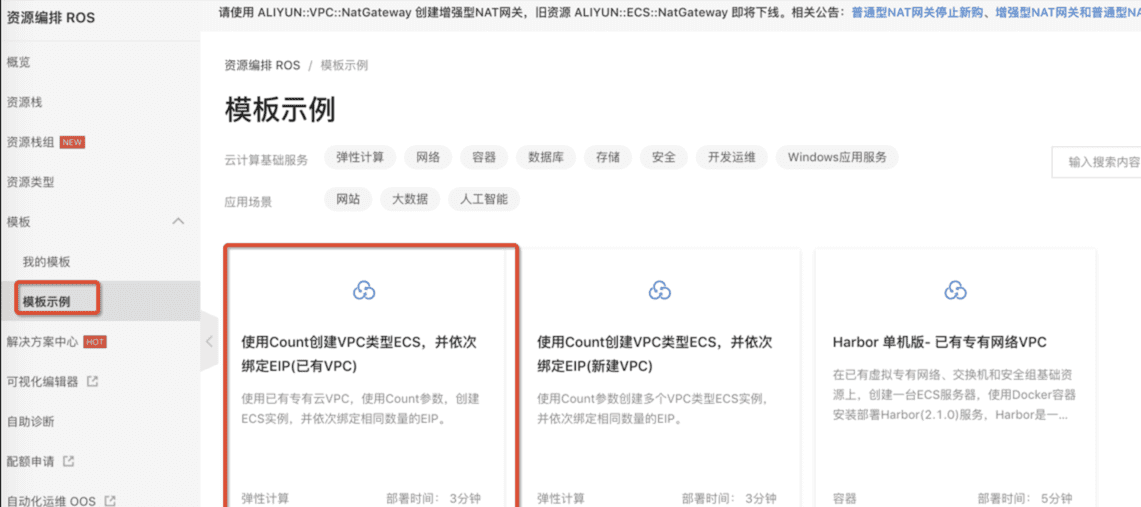
Task: Filter by 容器 tag
Action: pyautogui.click(x=484, y=157)
